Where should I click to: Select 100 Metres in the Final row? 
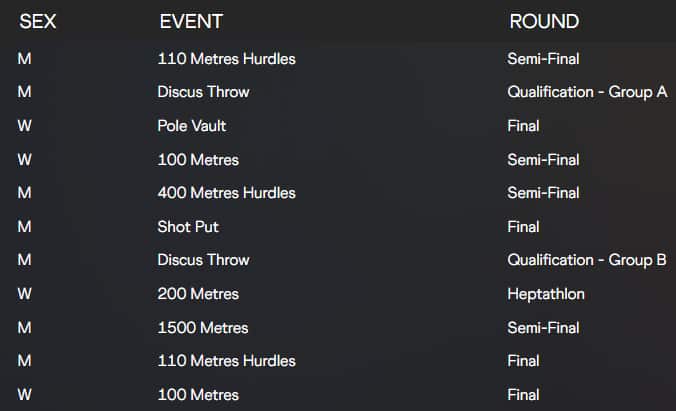tap(198, 395)
